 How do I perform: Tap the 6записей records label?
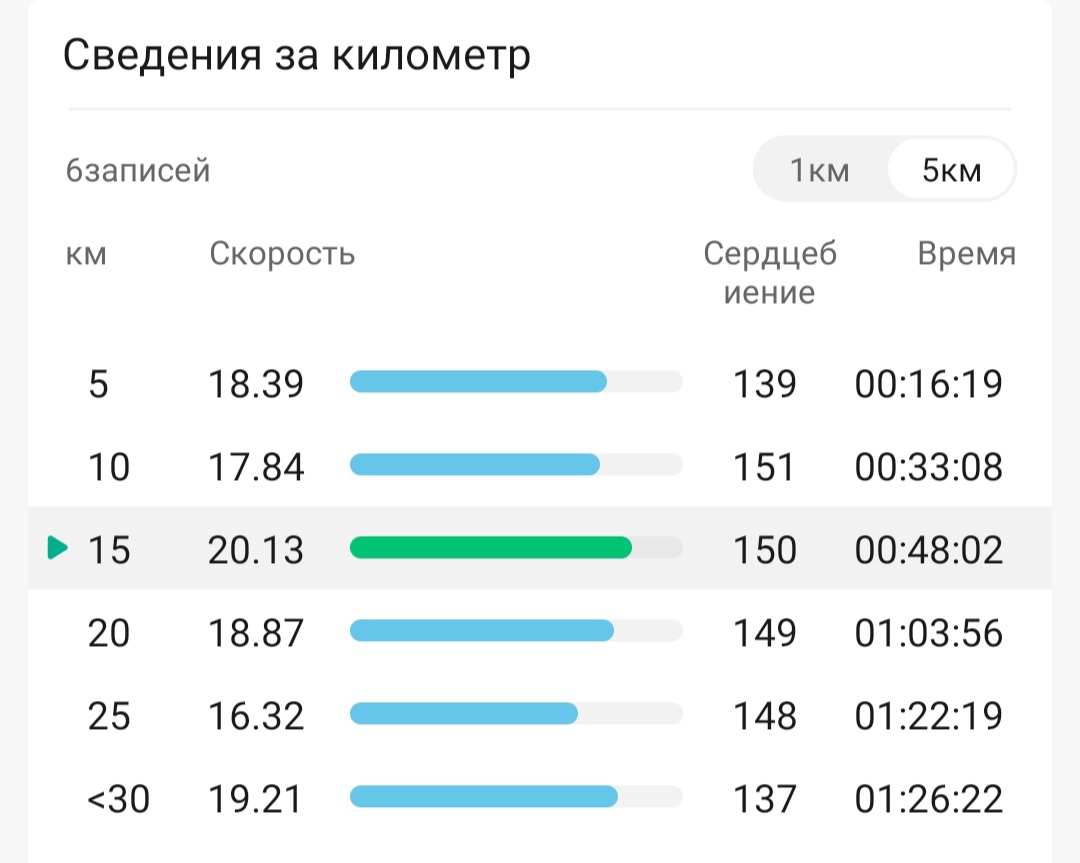(138, 170)
